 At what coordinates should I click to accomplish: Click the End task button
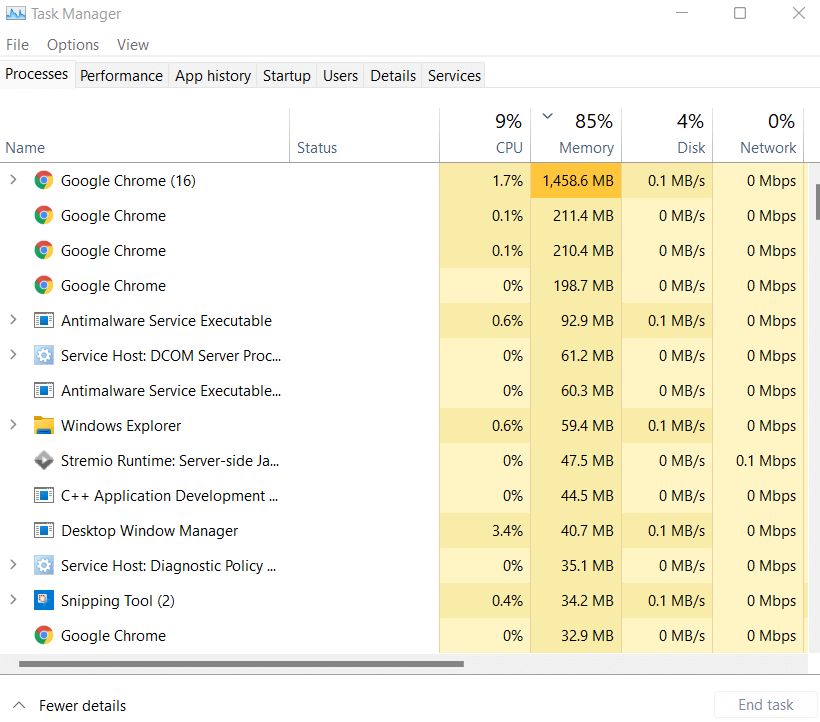(x=765, y=705)
